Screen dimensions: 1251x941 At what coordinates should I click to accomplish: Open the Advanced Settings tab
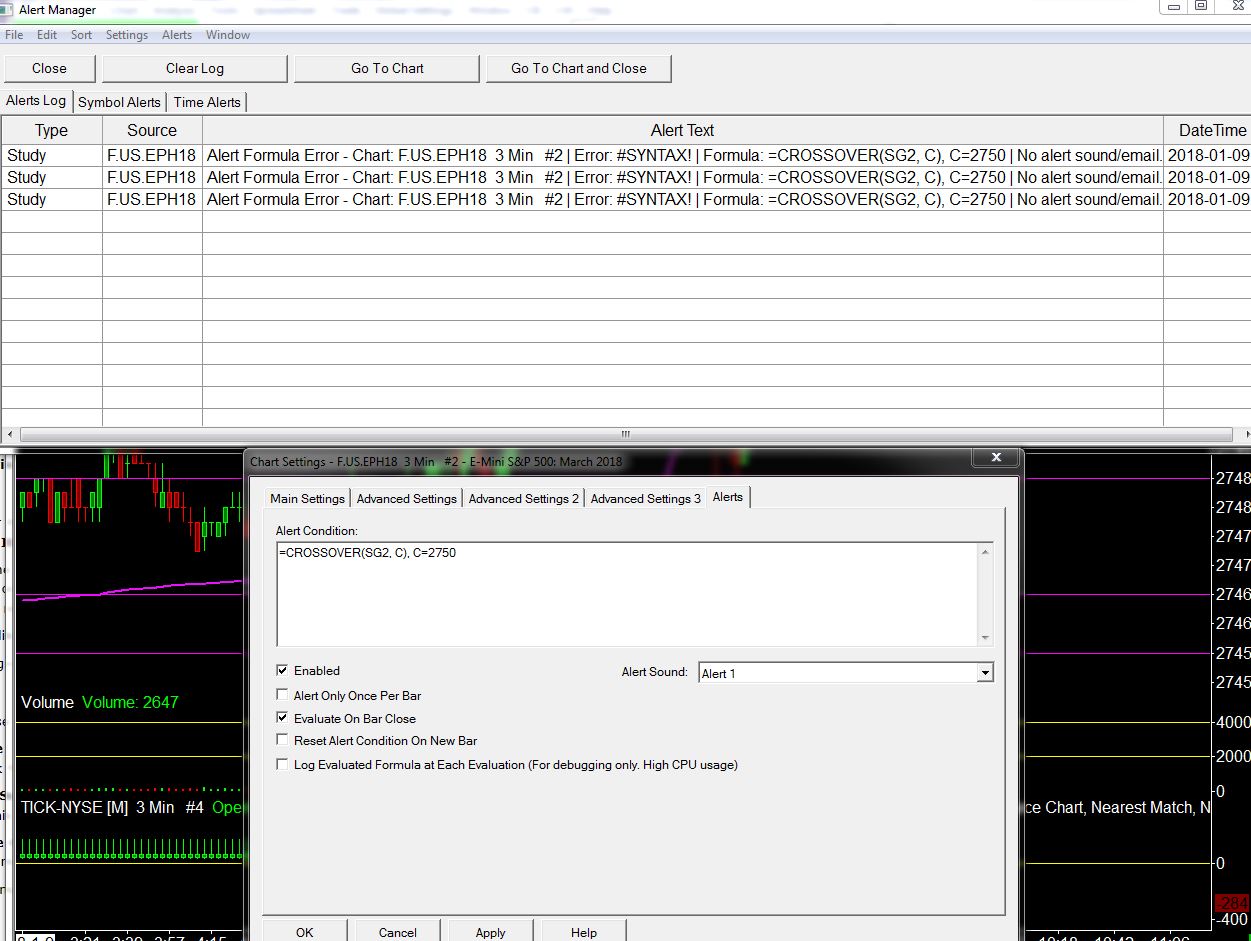(406, 499)
